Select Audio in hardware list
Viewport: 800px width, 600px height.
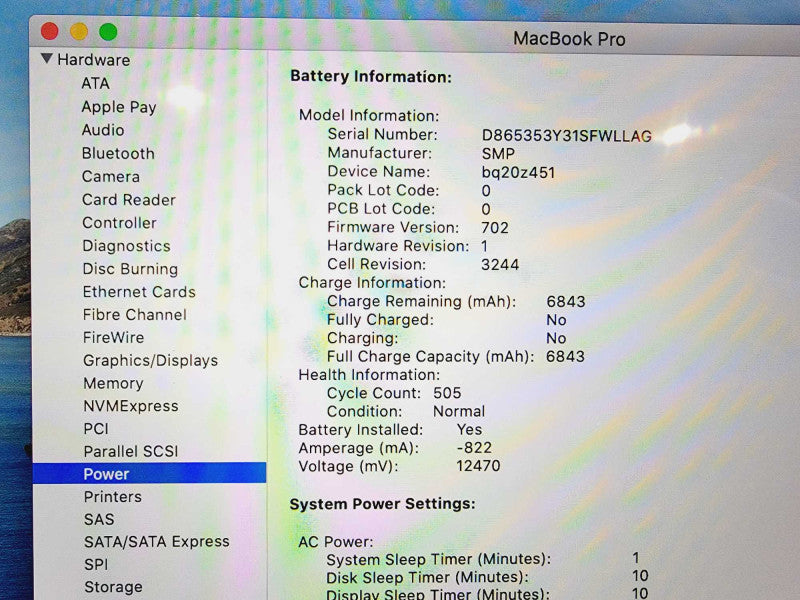103,130
